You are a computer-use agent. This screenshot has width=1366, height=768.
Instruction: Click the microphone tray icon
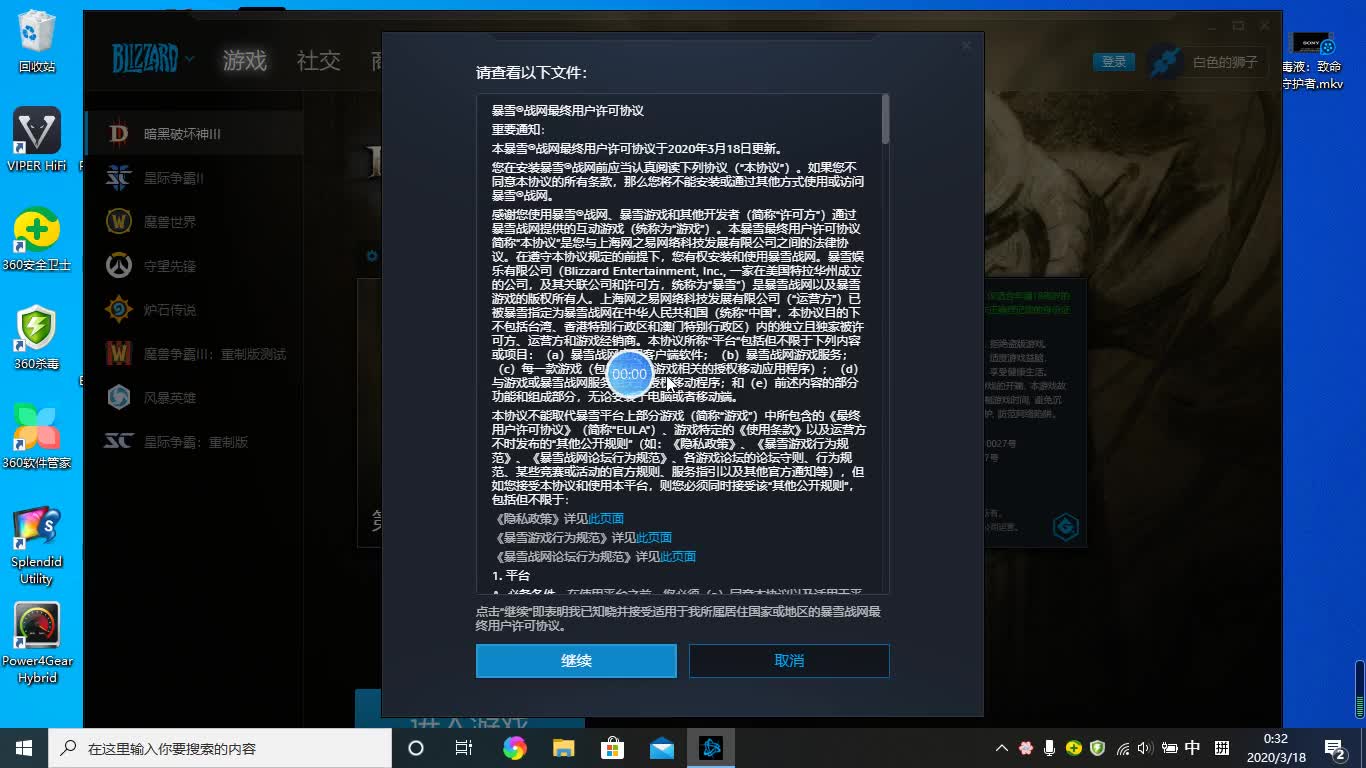1049,748
